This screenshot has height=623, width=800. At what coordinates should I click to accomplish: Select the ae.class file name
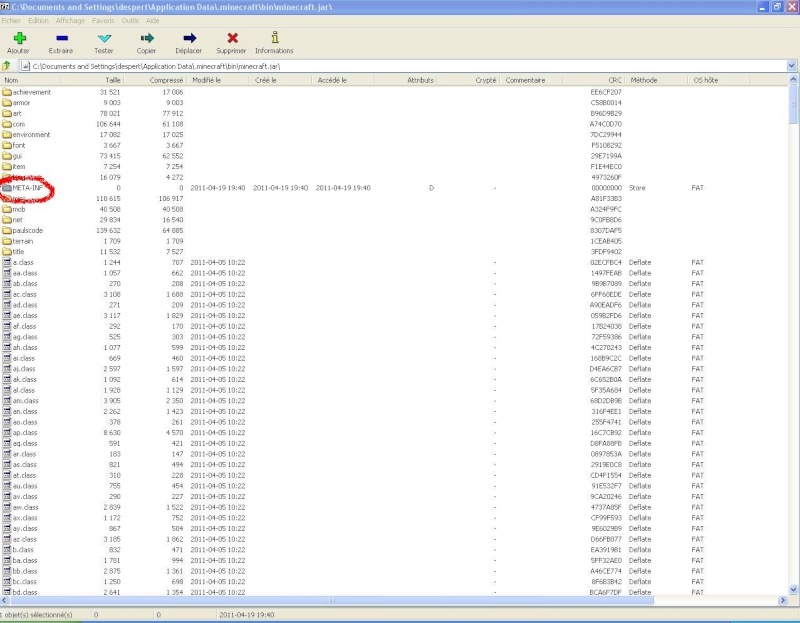coord(25,316)
